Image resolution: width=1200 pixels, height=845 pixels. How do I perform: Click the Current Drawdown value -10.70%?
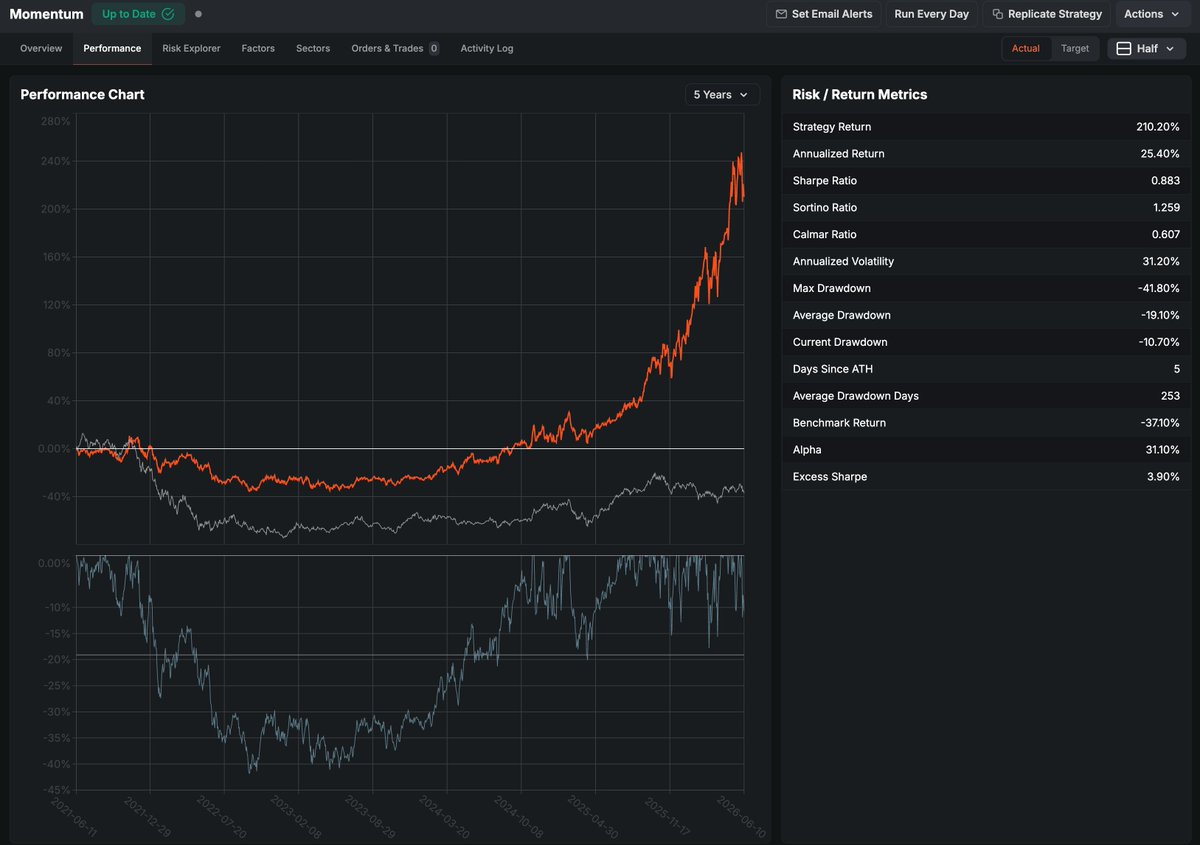pyautogui.click(x=1157, y=343)
